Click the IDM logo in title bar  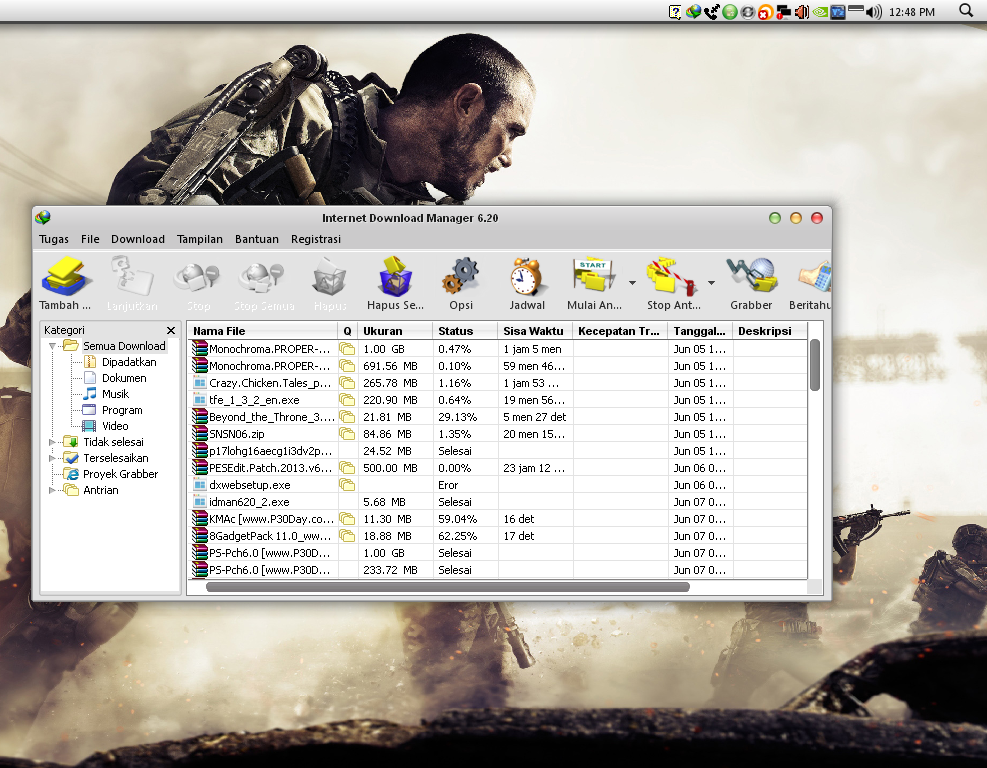43,218
